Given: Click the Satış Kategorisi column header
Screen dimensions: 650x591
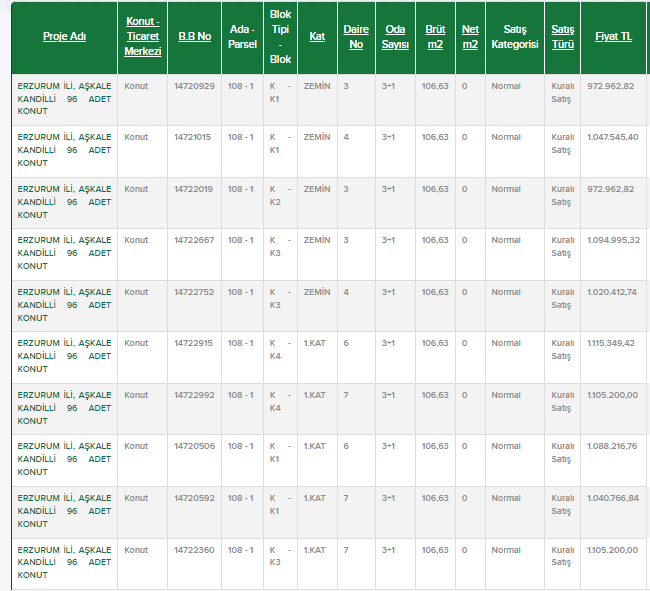Looking at the screenshot, I should pos(514,37).
